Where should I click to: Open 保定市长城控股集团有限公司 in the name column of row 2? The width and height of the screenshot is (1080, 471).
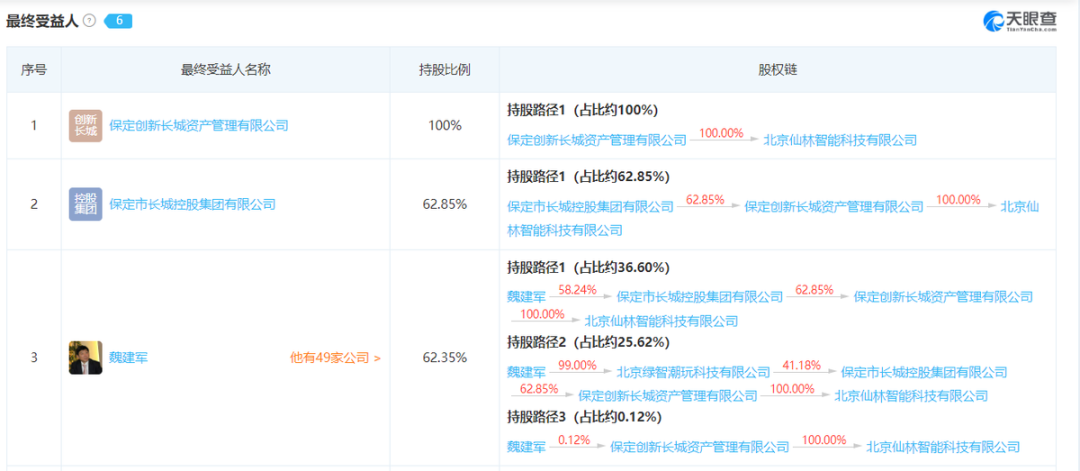click(192, 204)
